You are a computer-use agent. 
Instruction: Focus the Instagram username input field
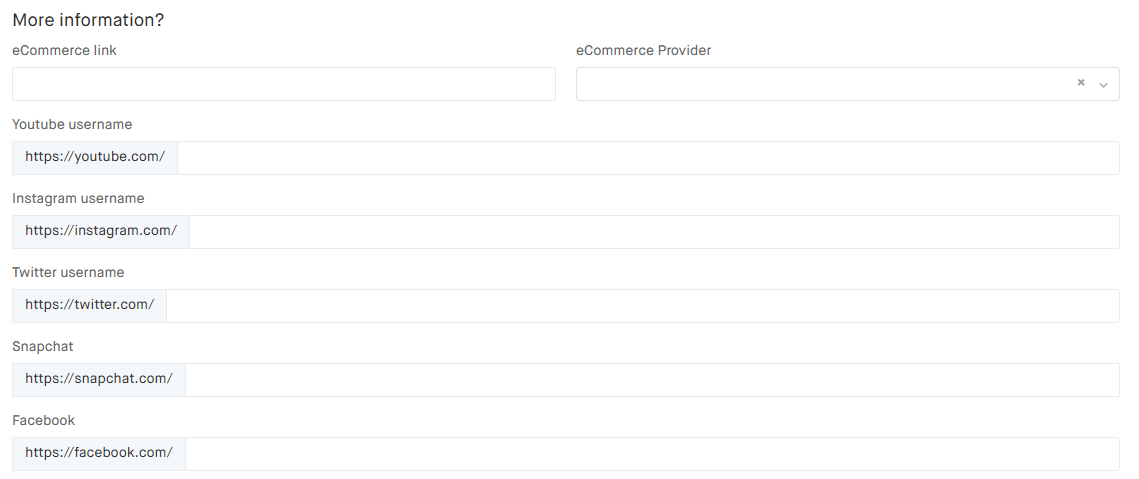[x=654, y=232]
